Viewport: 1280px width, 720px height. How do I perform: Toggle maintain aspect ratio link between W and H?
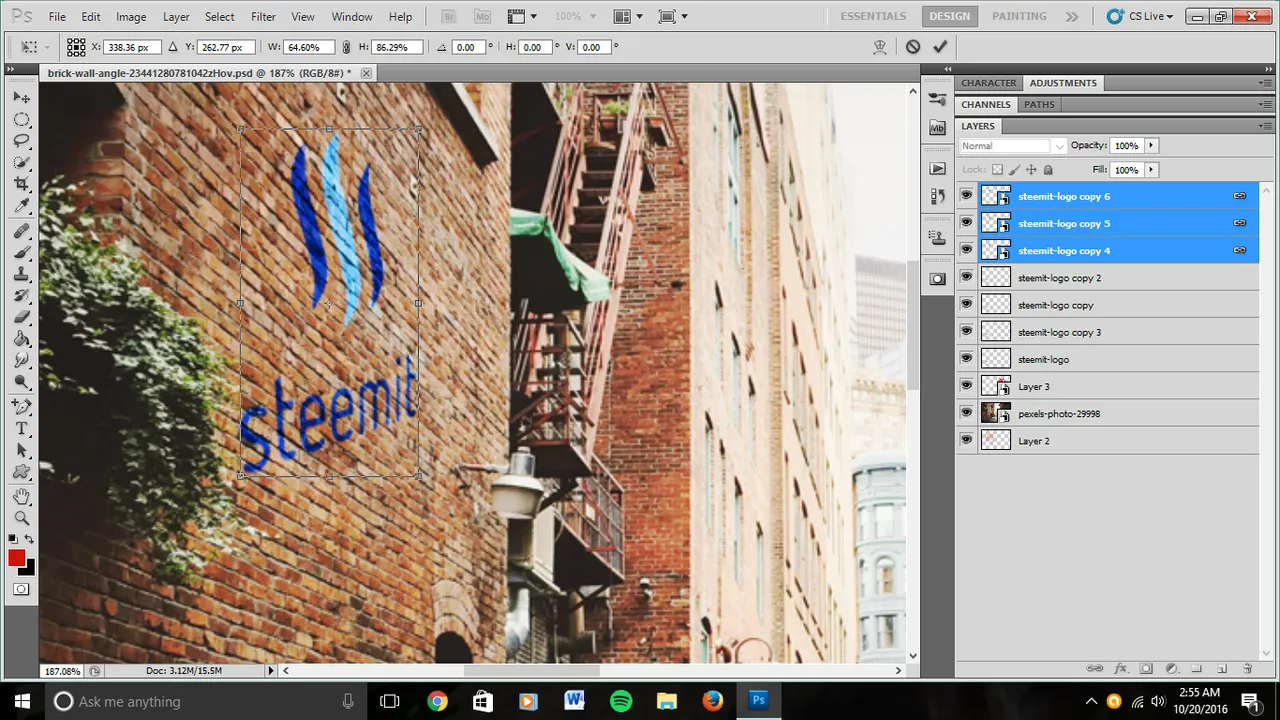[x=346, y=47]
